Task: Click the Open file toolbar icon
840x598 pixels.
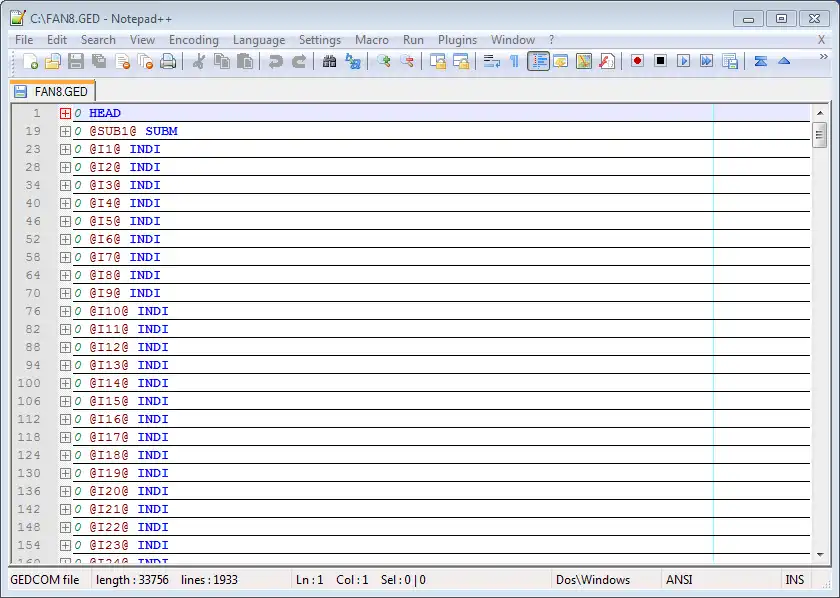Action: [52, 62]
